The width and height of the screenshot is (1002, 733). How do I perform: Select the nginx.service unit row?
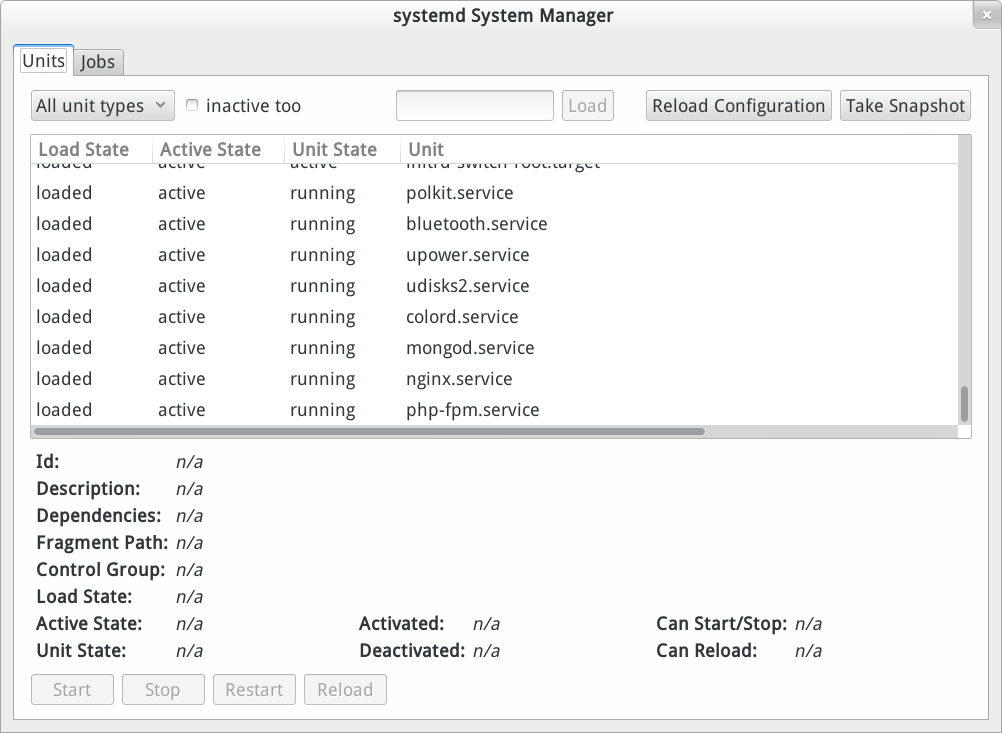[x=459, y=378]
